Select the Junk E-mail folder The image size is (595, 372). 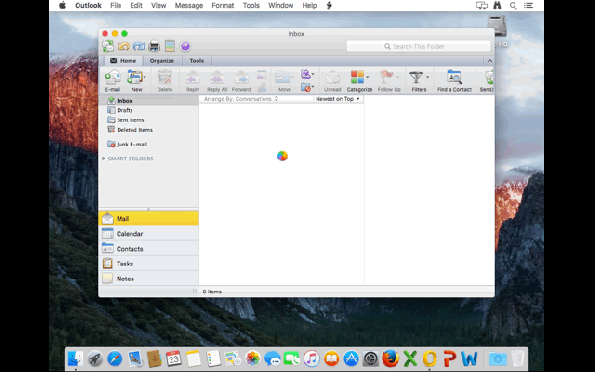(x=148, y=144)
